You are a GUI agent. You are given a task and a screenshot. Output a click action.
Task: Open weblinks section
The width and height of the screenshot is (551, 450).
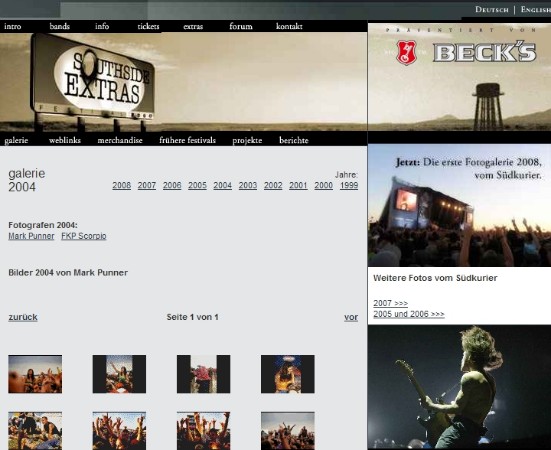pos(65,140)
